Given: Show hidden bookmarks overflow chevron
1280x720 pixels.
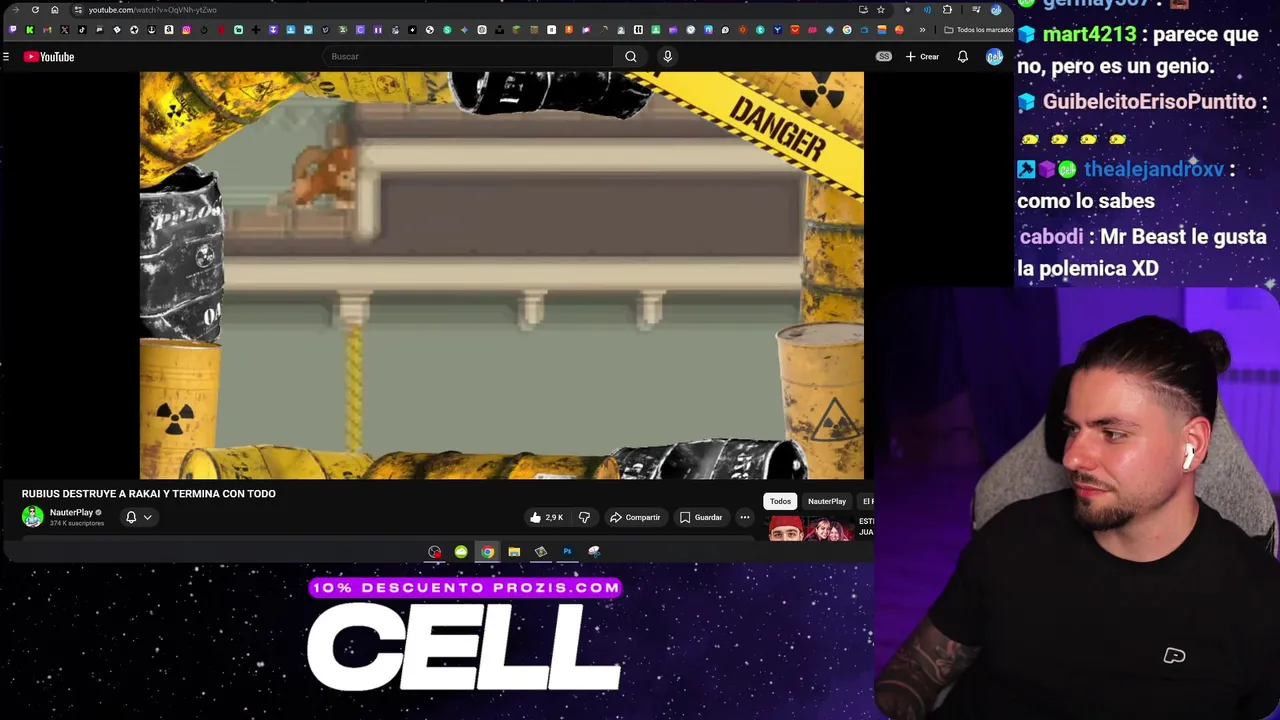Looking at the screenshot, I should (922, 30).
